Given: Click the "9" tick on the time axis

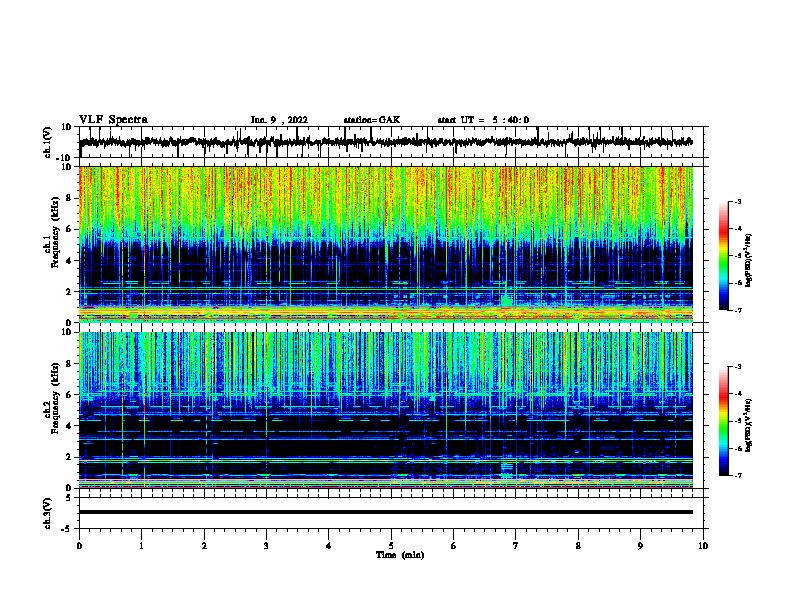Looking at the screenshot, I should [x=640, y=546].
